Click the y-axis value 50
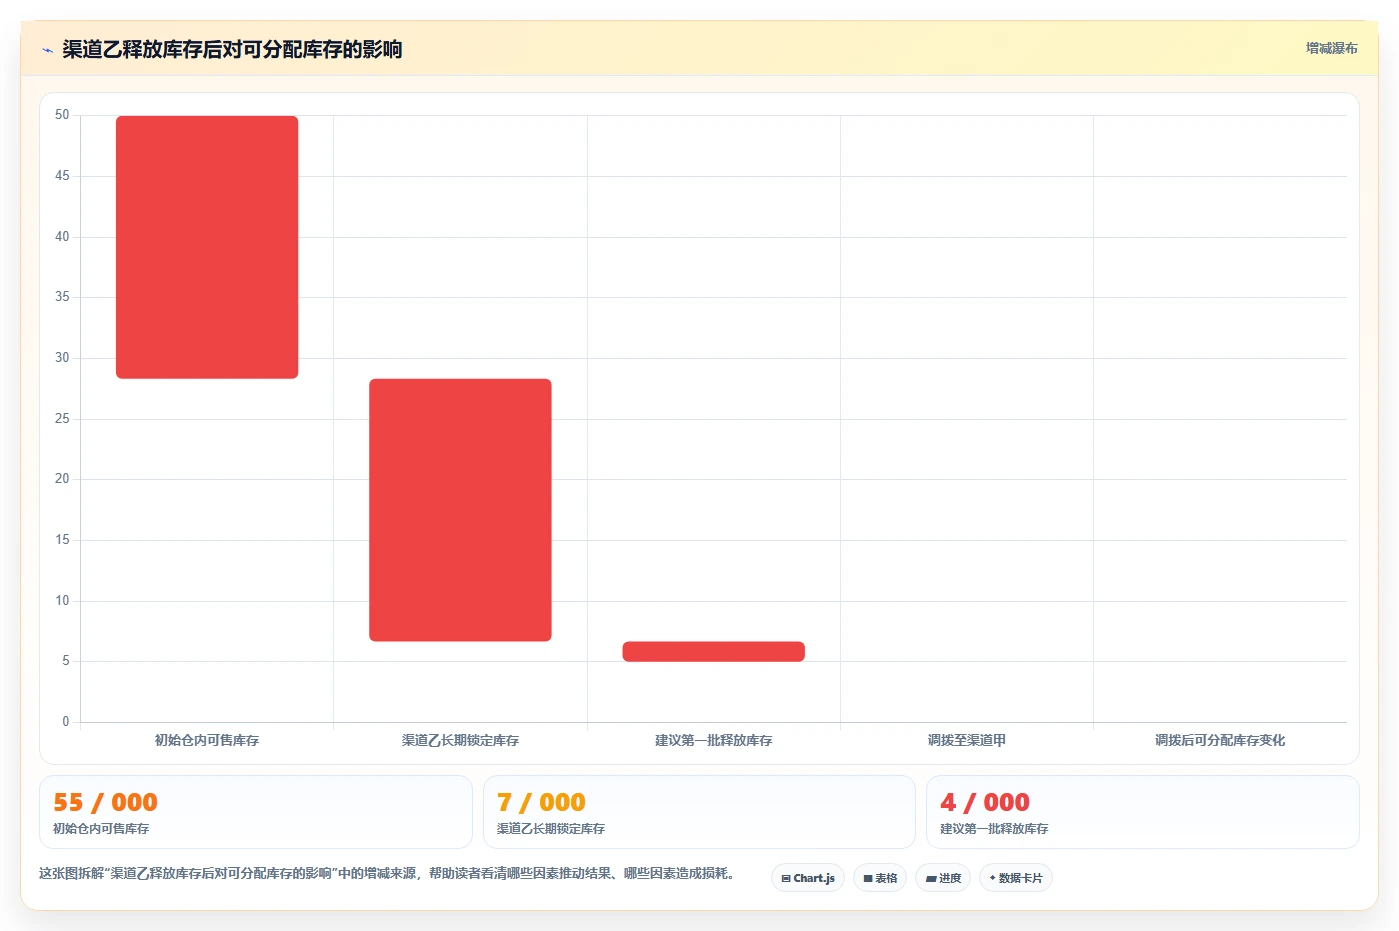 [62, 115]
